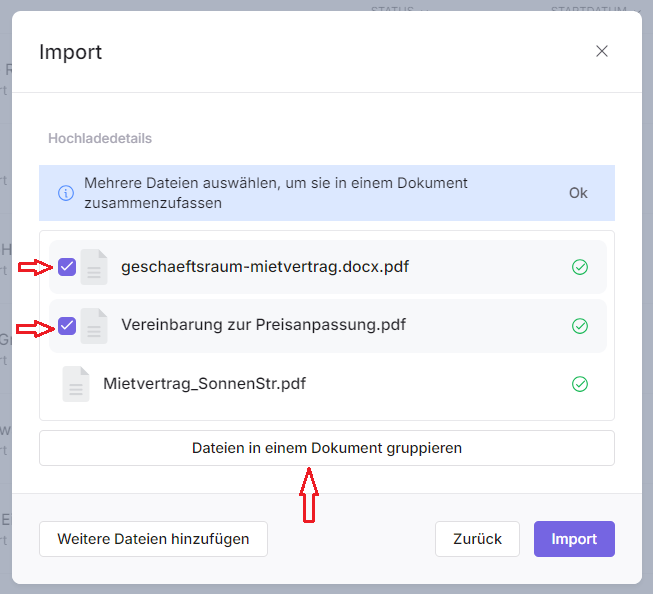Start upload with purple Import button

tap(574, 539)
